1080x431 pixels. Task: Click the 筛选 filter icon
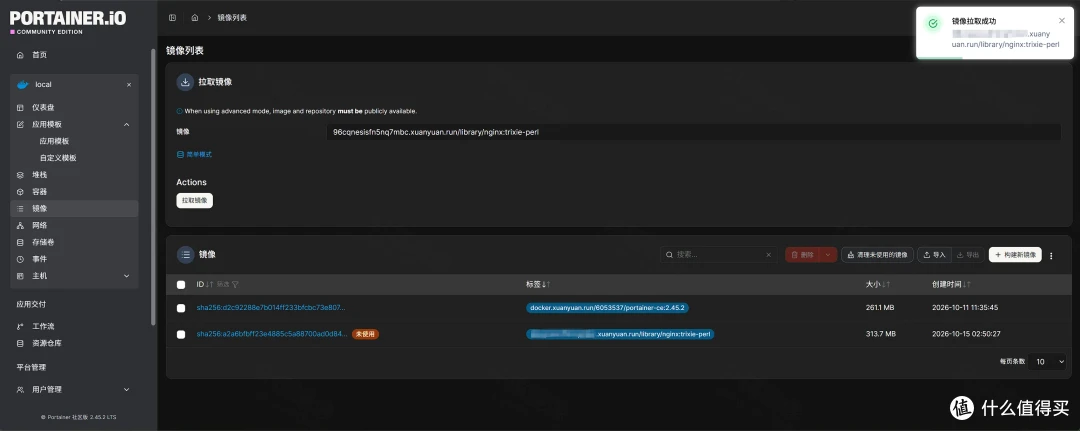point(228,284)
